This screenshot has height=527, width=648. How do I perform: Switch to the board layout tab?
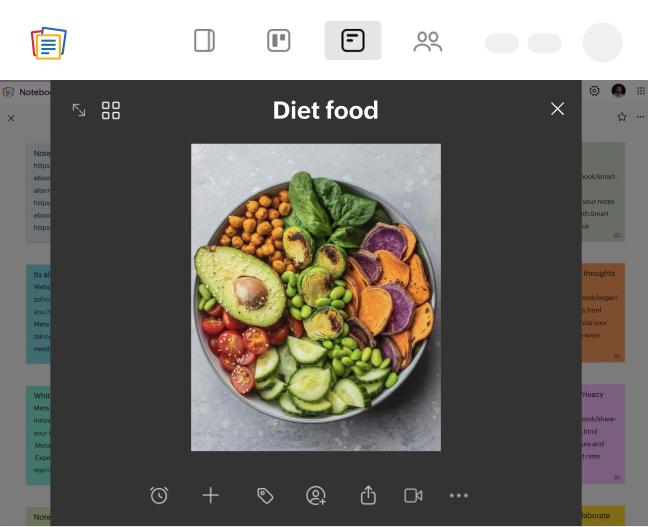pos(279,41)
